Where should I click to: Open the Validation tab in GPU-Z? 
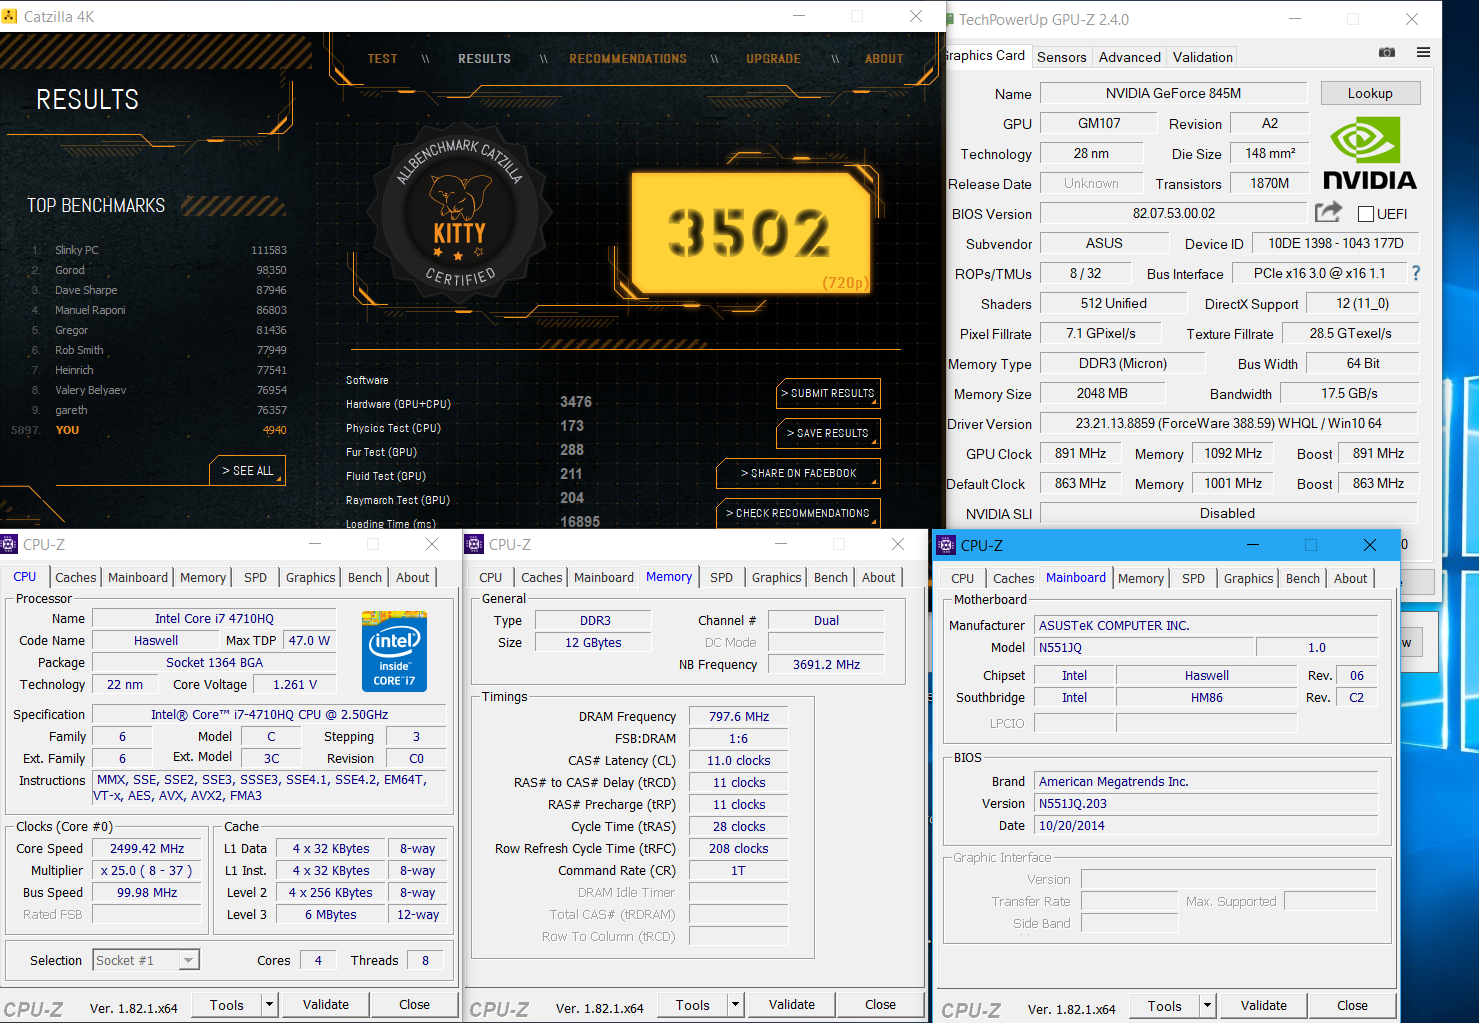(1202, 57)
